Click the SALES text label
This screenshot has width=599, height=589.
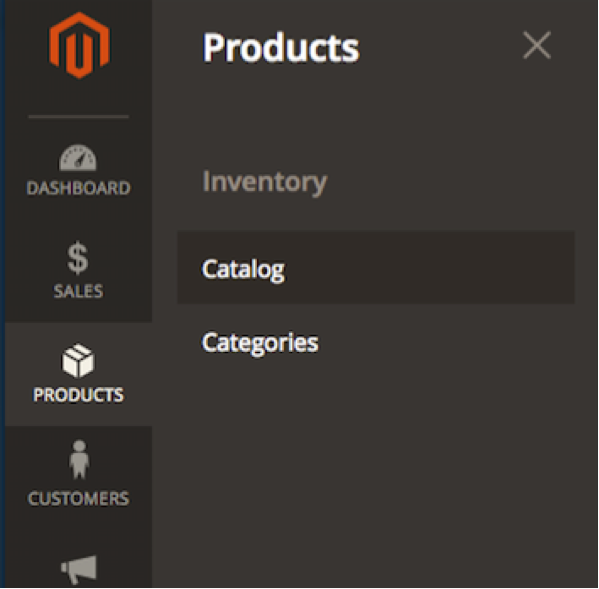coord(78,291)
